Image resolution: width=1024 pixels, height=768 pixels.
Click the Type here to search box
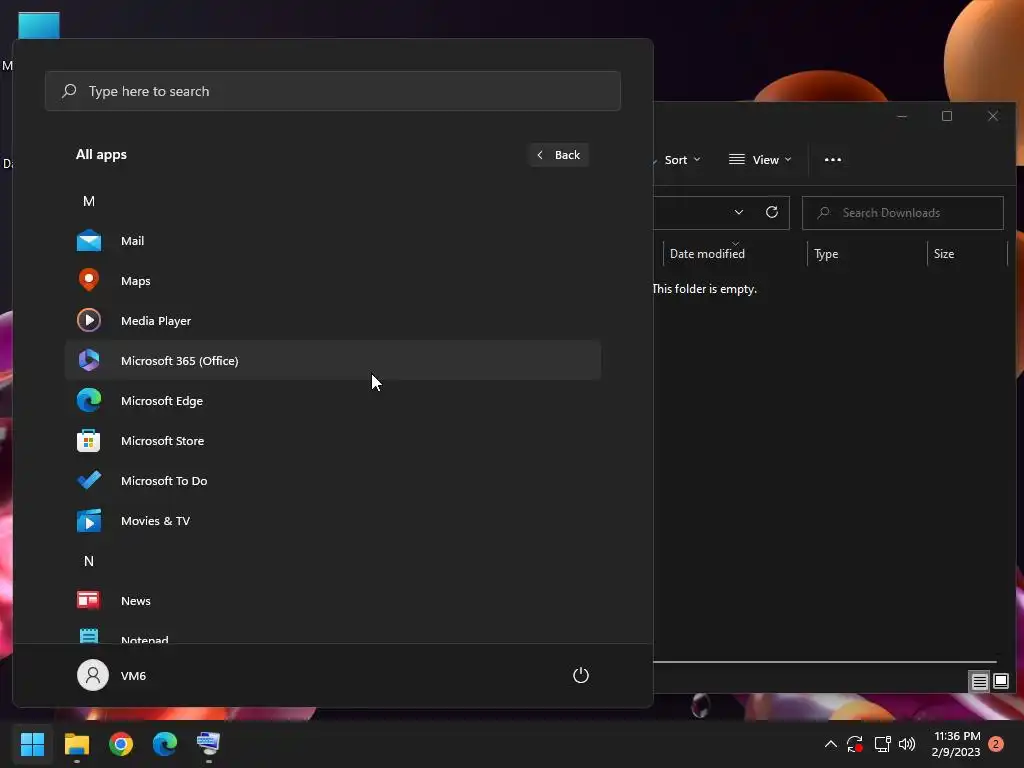click(333, 91)
